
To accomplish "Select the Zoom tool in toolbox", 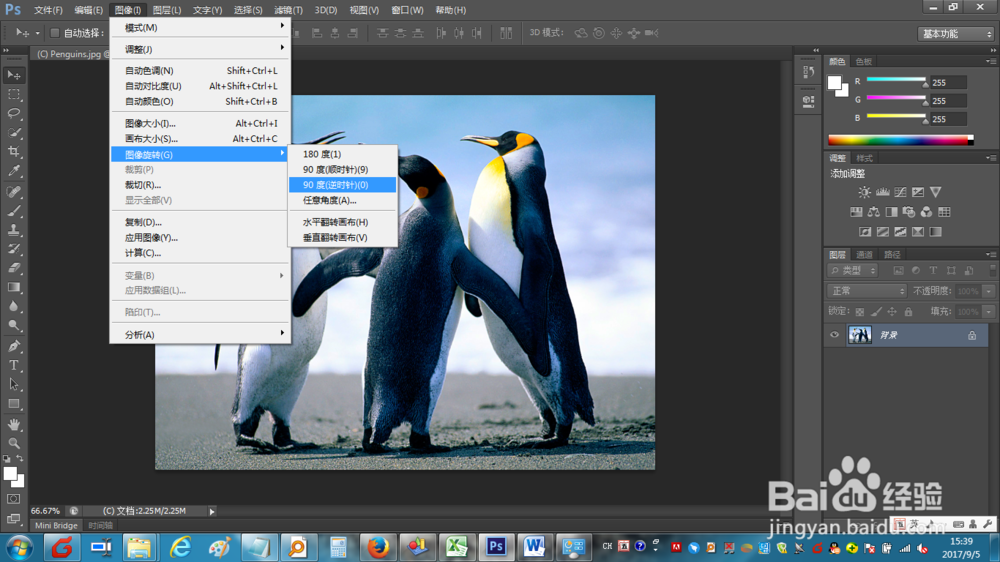I will tap(13, 443).
